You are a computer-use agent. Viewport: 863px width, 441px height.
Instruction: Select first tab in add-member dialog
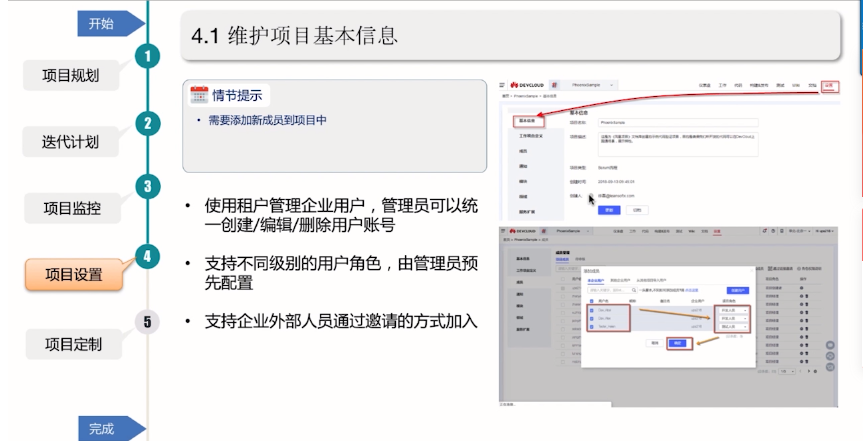(596, 280)
